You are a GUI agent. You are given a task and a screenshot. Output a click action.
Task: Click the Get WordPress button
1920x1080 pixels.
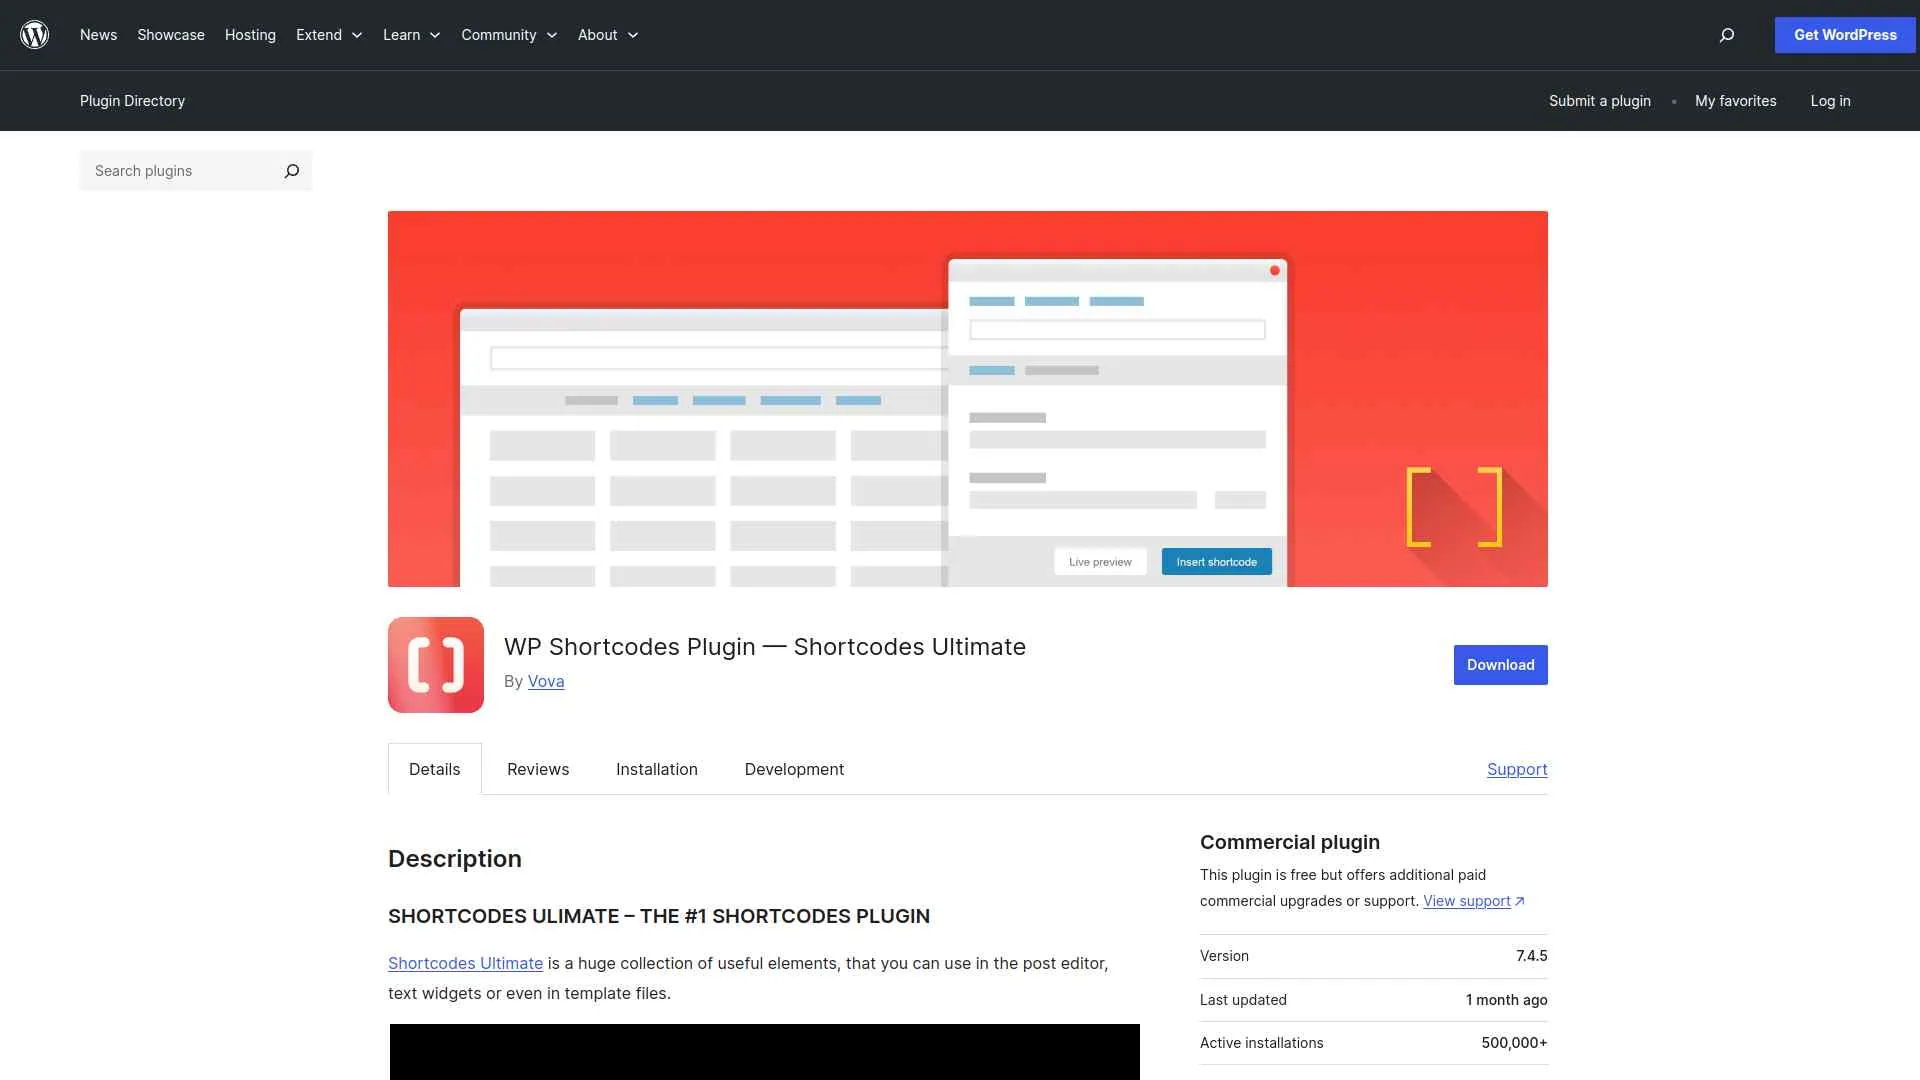(x=1844, y=34)
